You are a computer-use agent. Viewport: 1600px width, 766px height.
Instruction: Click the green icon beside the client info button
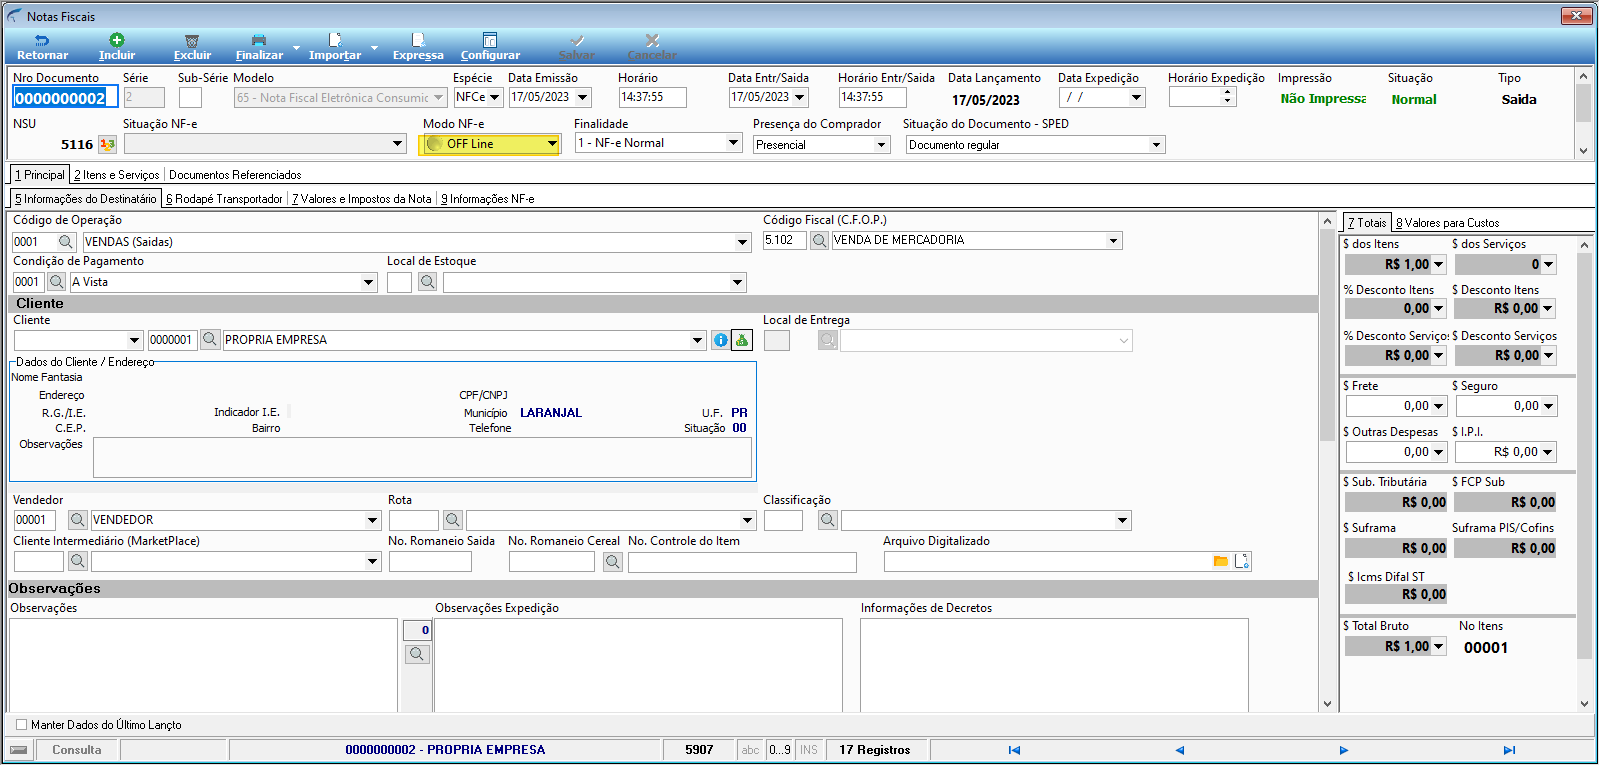(x=742, y=340)
